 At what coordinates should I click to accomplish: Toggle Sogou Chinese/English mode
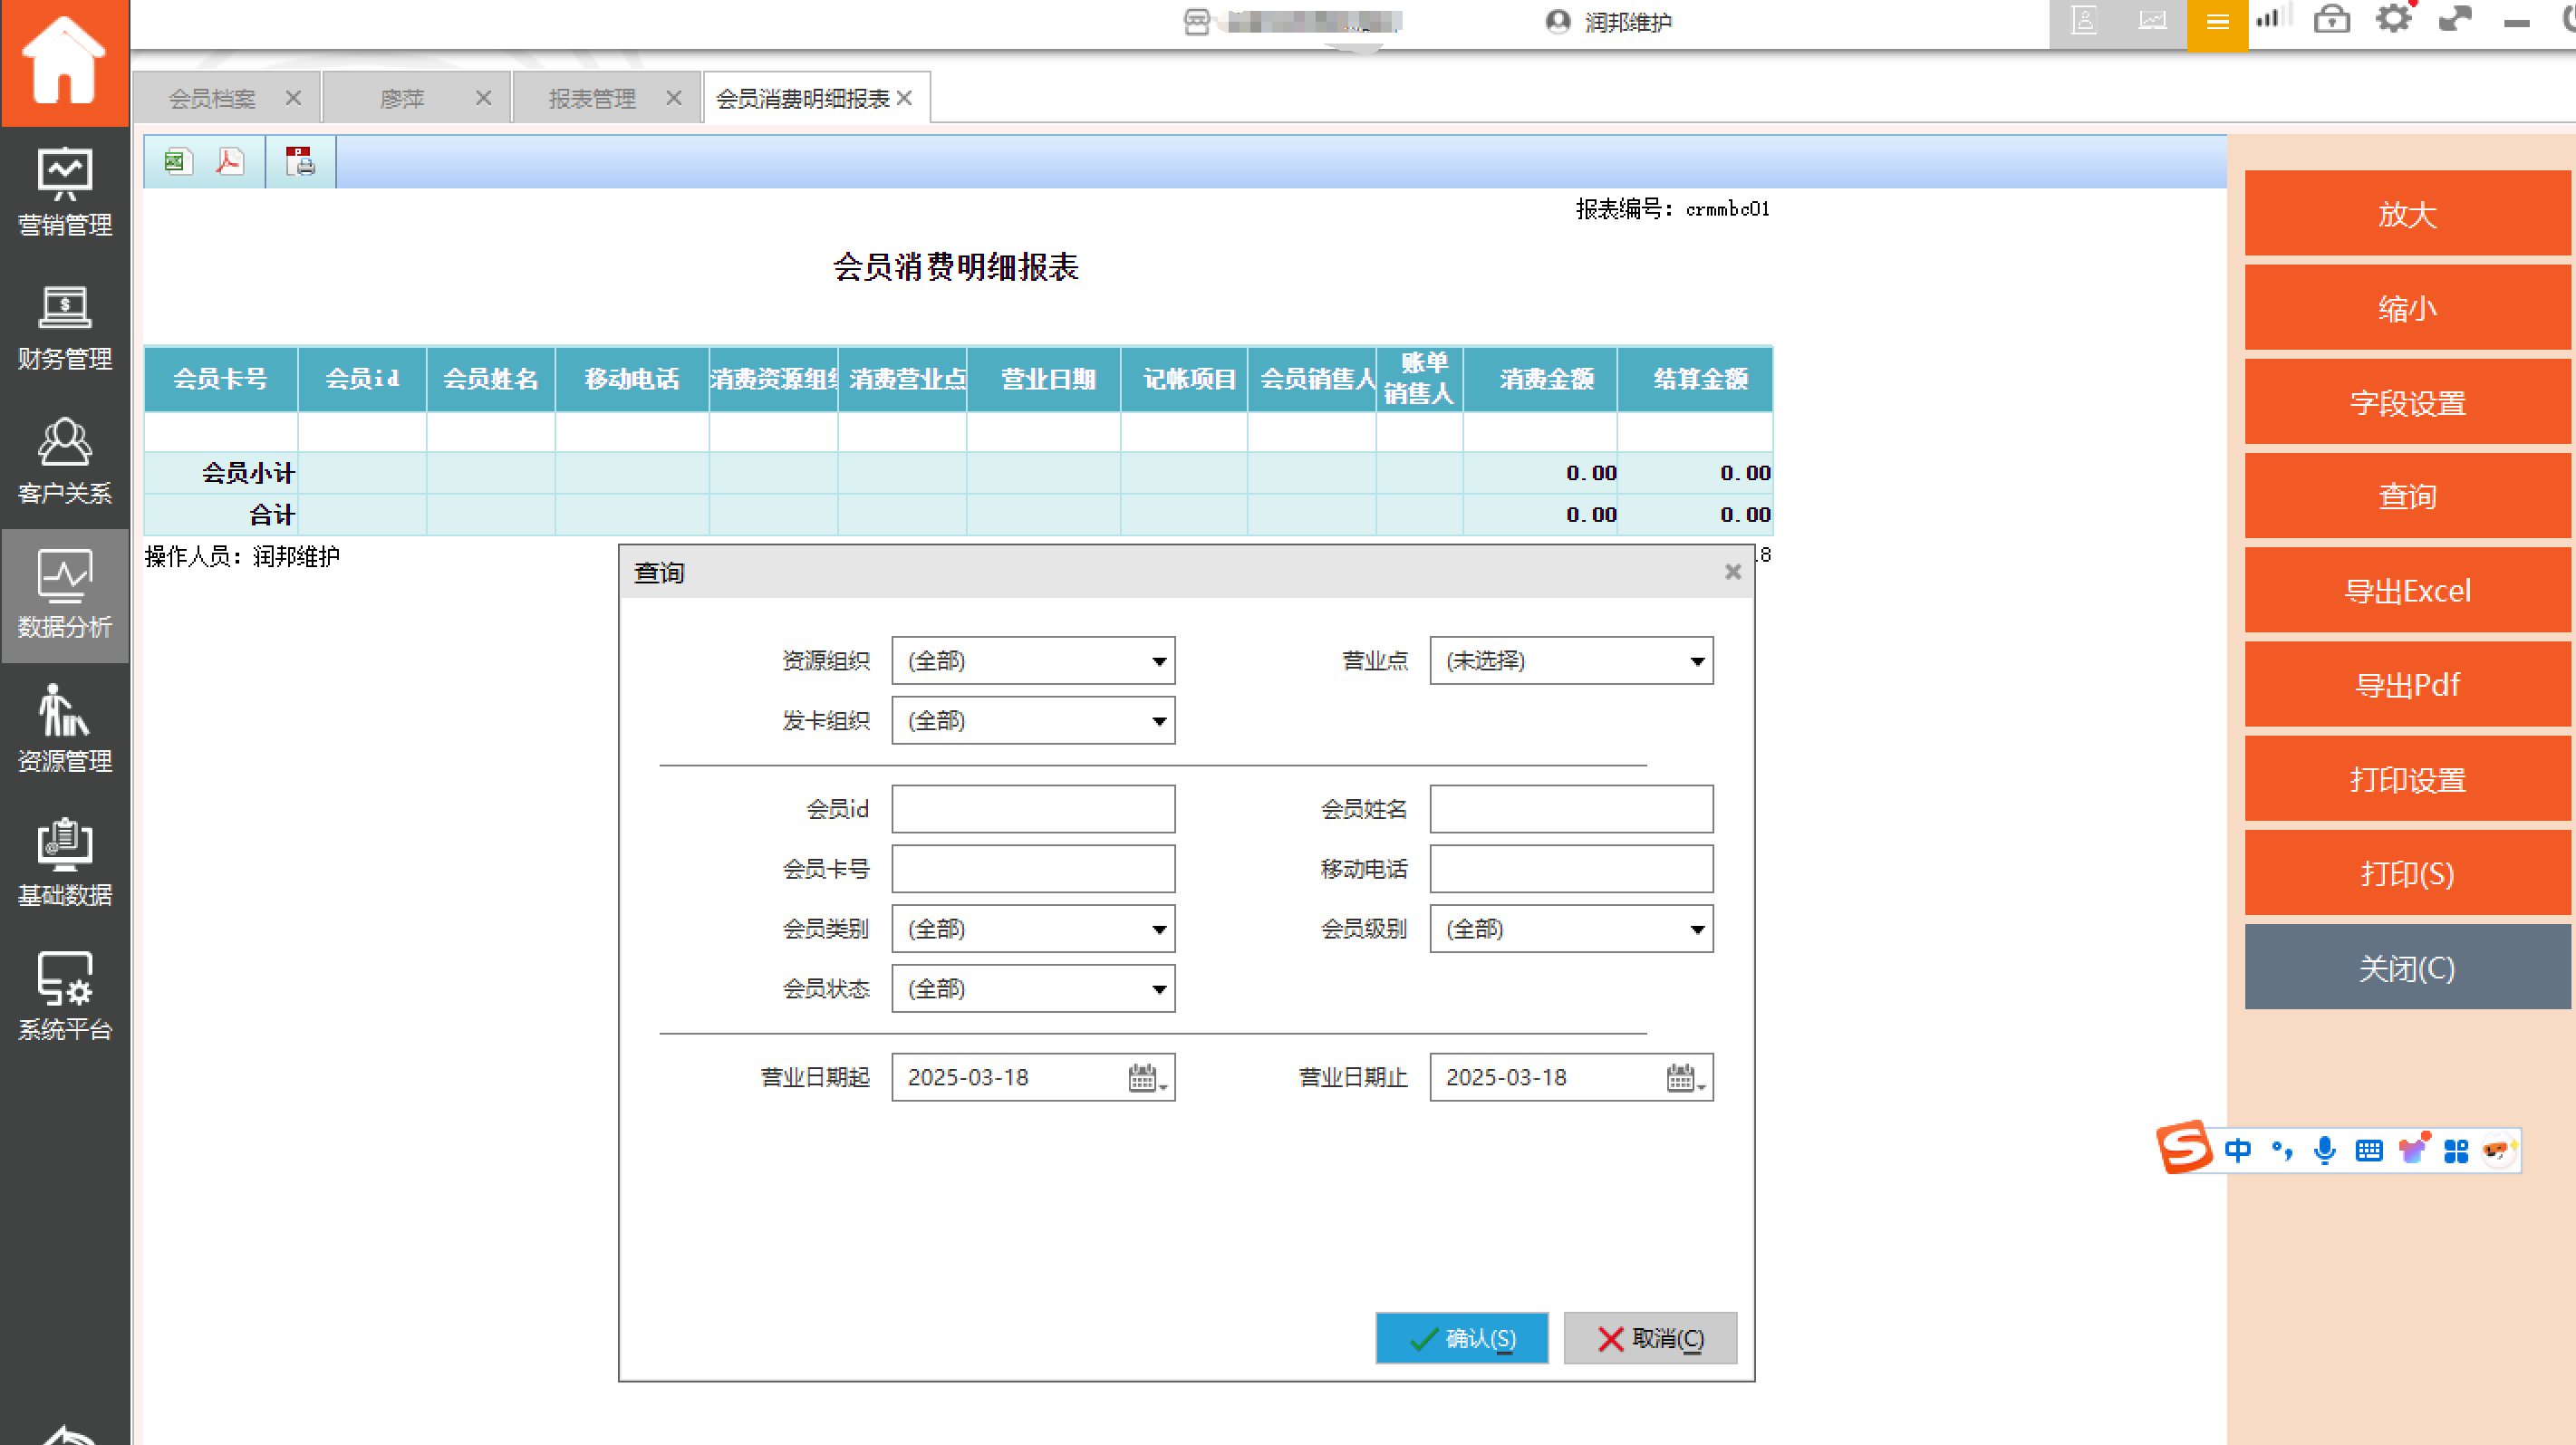pyautogui.click(x=2238, y=1150)
